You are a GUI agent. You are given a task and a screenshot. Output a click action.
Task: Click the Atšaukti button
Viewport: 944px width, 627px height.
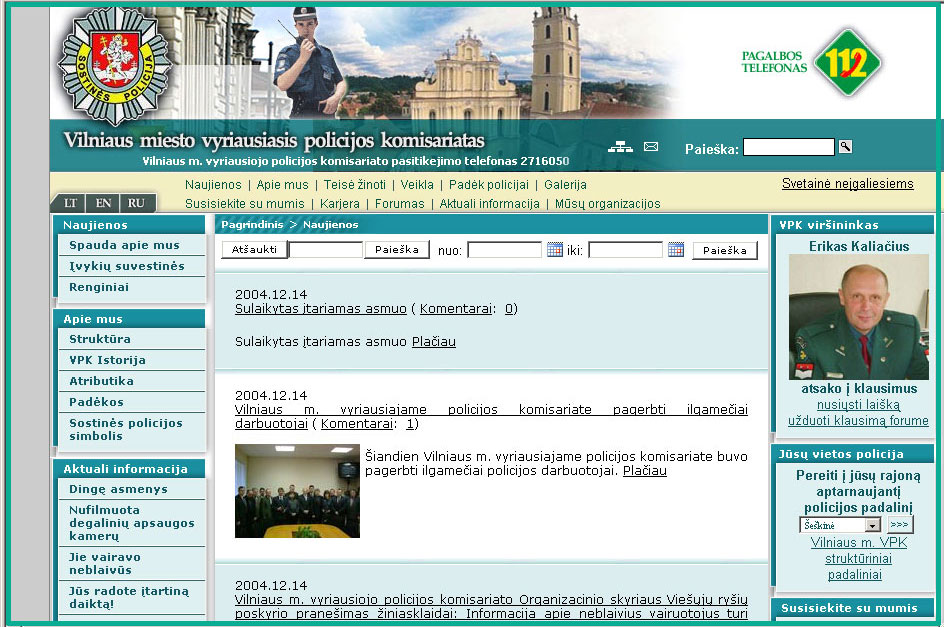[254, 250]
